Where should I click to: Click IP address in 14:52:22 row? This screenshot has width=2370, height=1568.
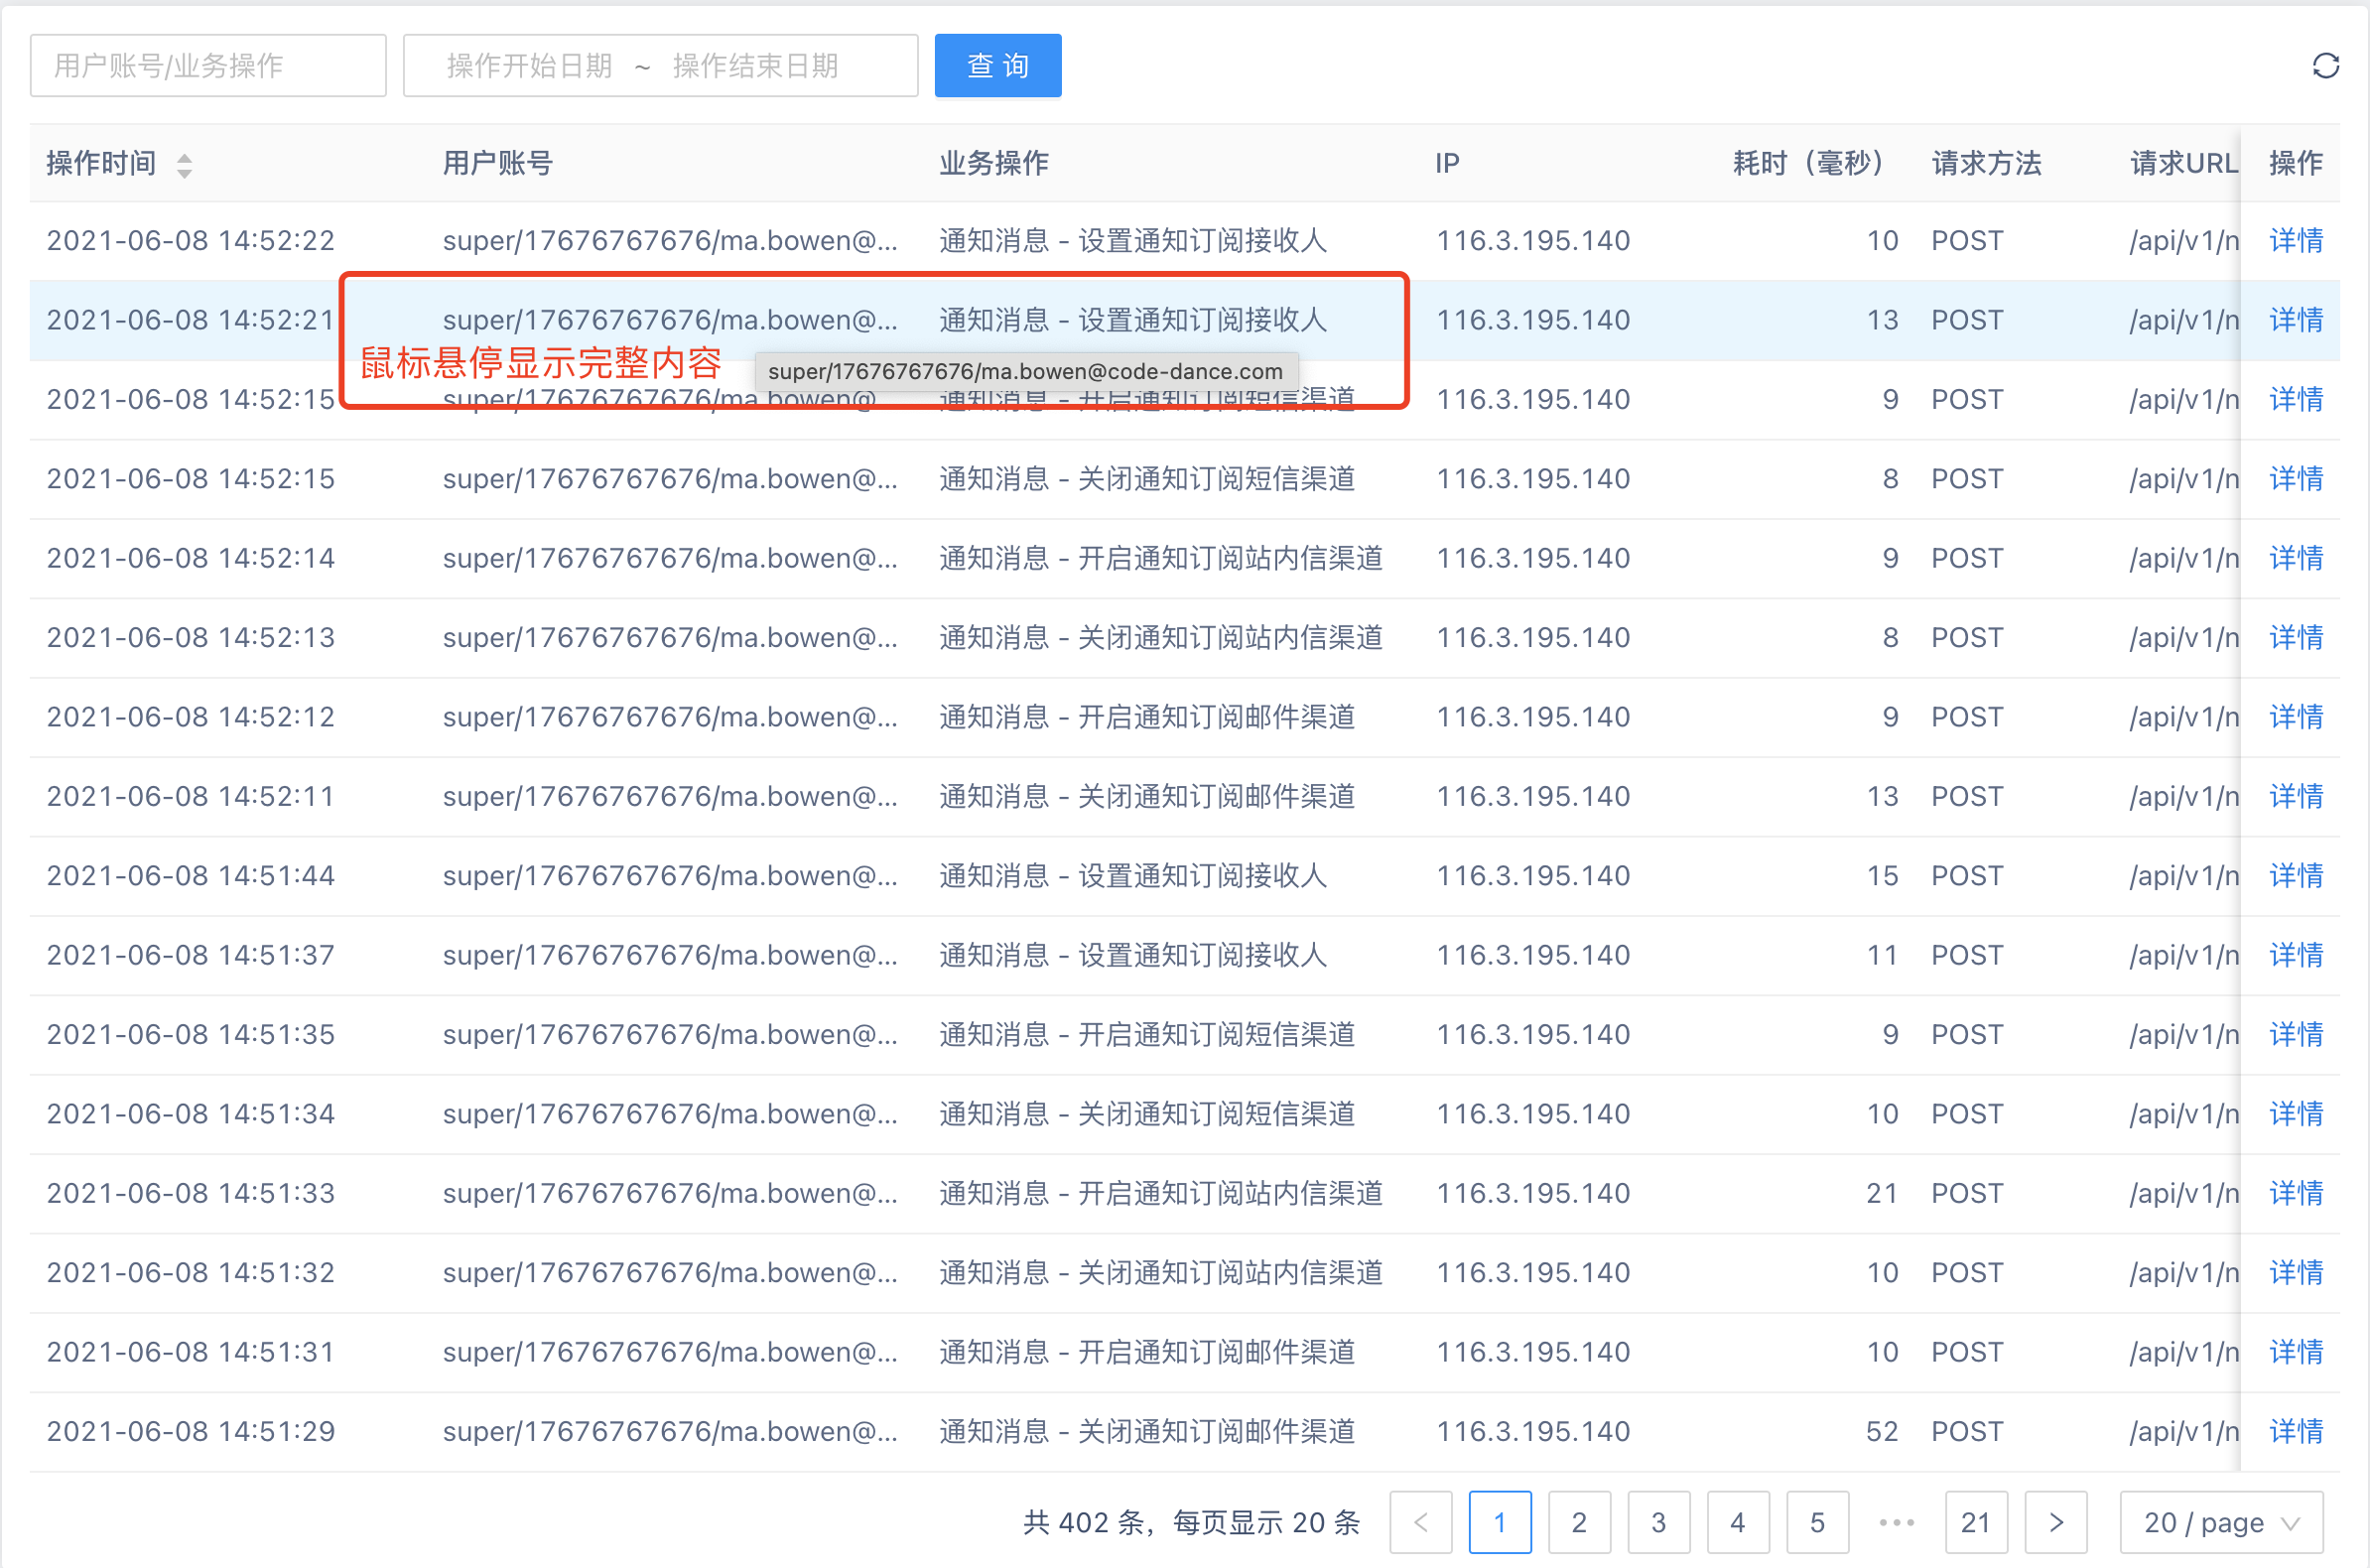click(1533, 241)
